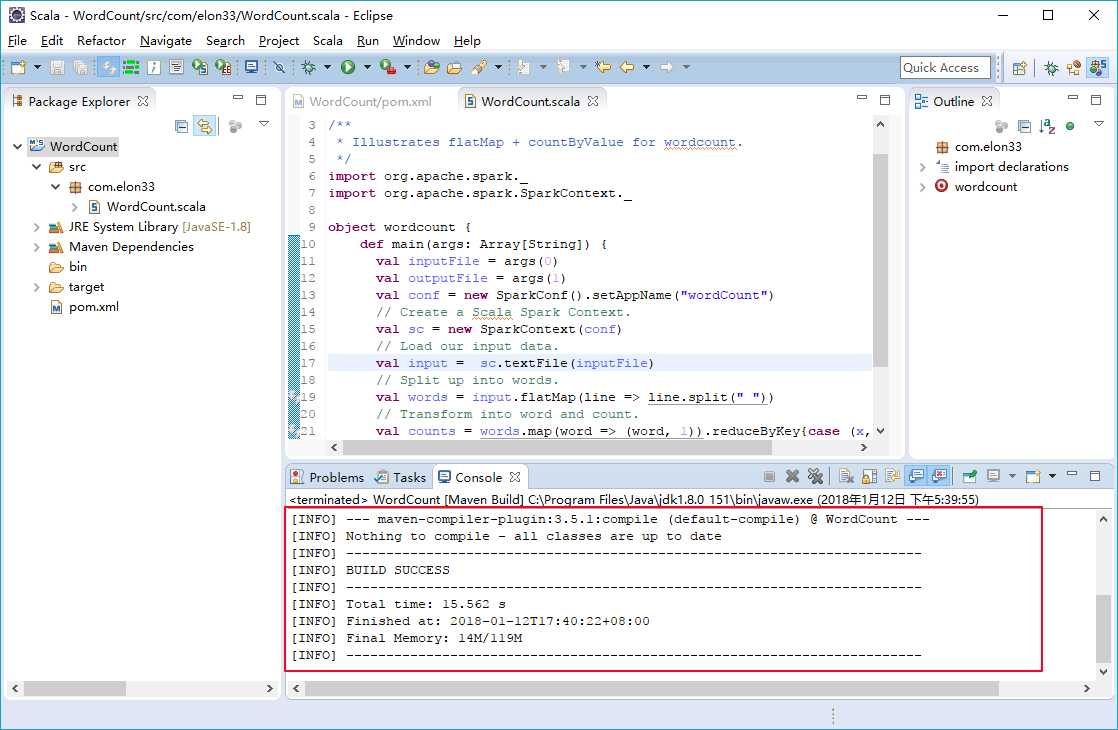The height and width of the screenshot is (730, 1118).
Task: Toggle Scroll Lock in the Console
Action: (x=869, y=475)
